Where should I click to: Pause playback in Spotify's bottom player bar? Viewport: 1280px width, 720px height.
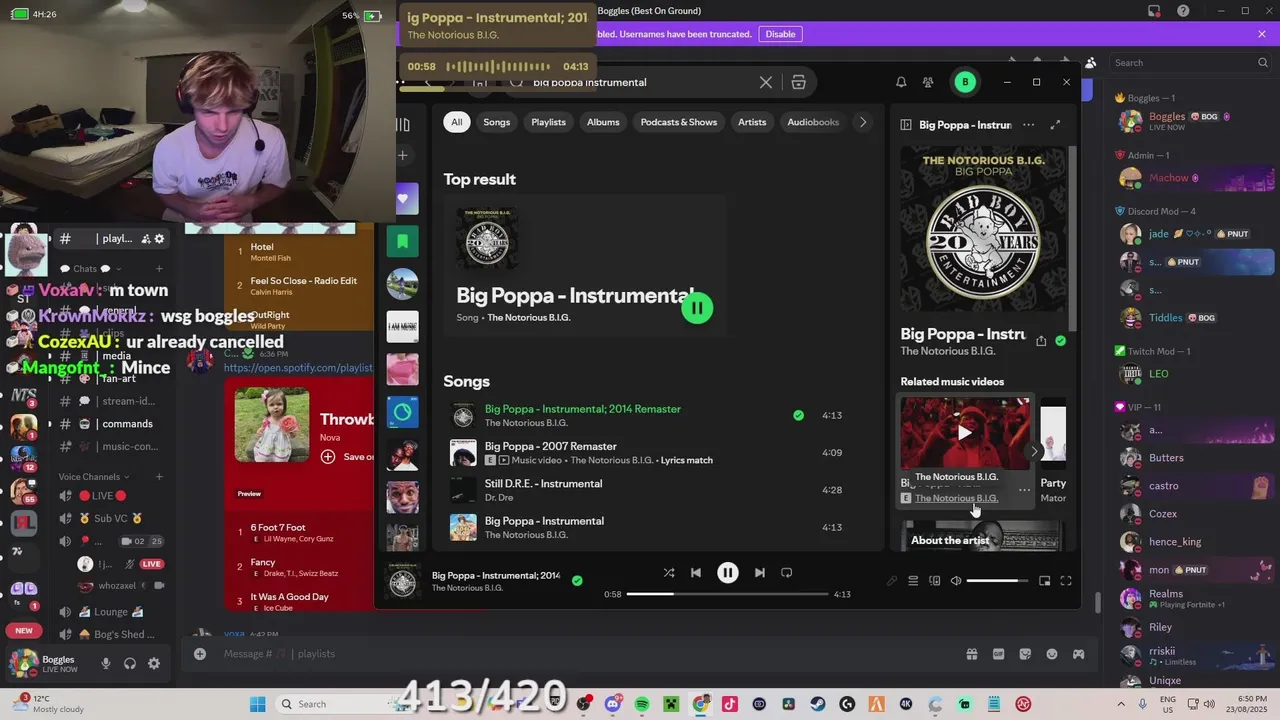tap(727, 573)
